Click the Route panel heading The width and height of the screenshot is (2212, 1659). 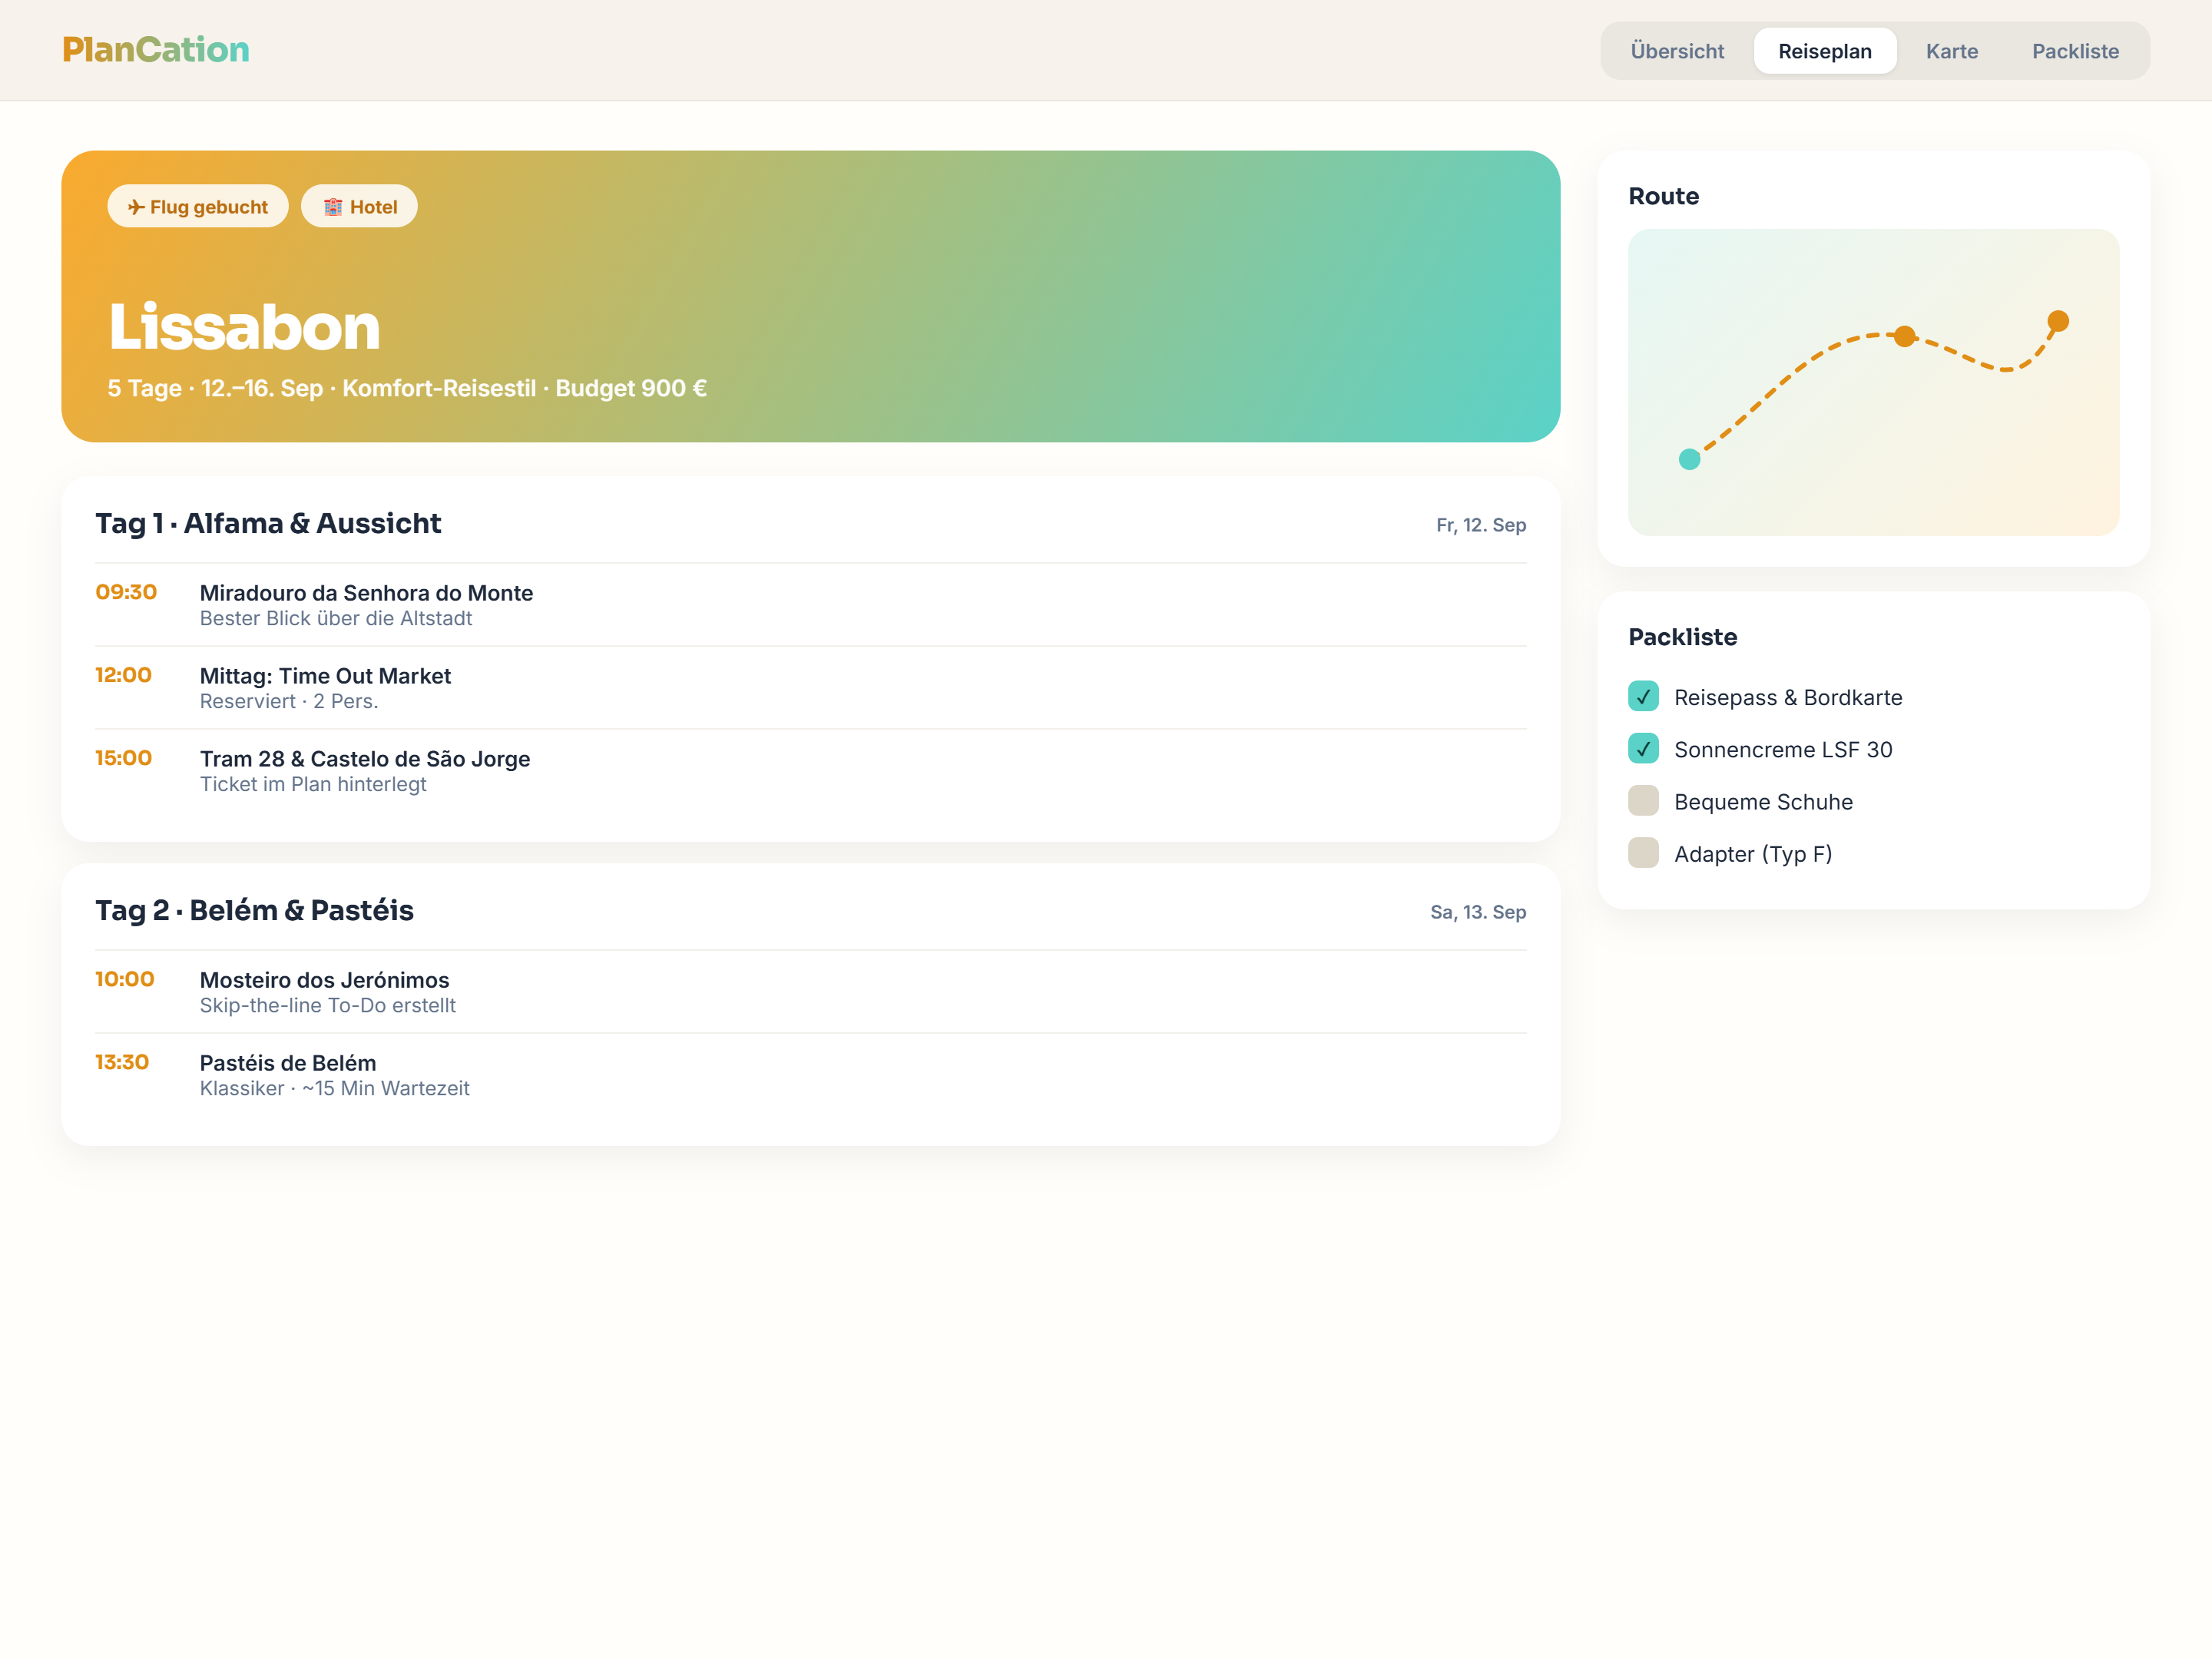coord(1663,196)
